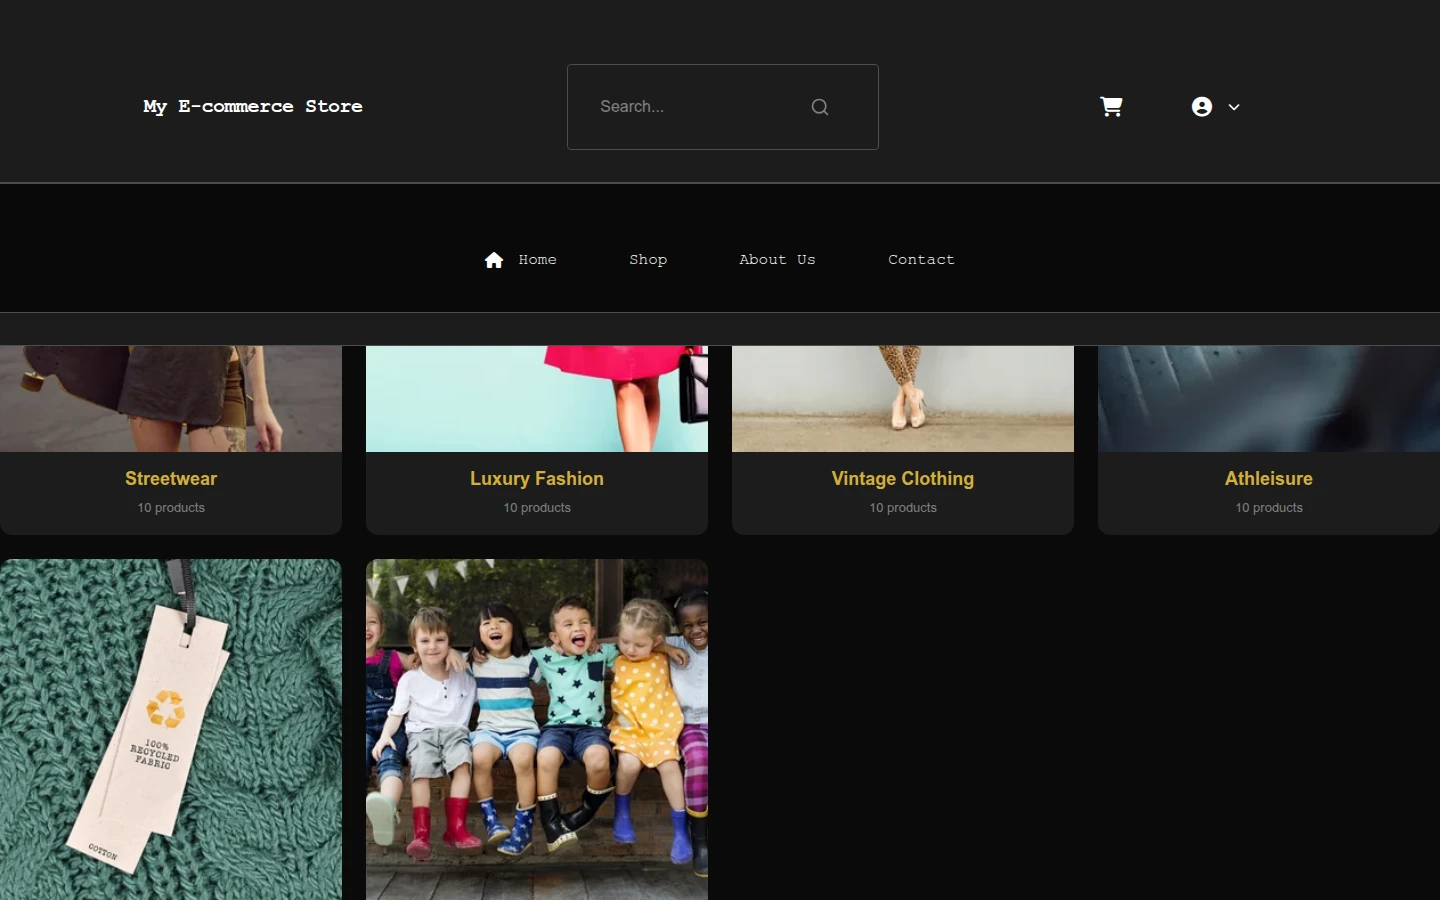Open the About Us page
The height and width of the screenshot is (900, 1440).
pyautogui.click(x=777, y=260)
